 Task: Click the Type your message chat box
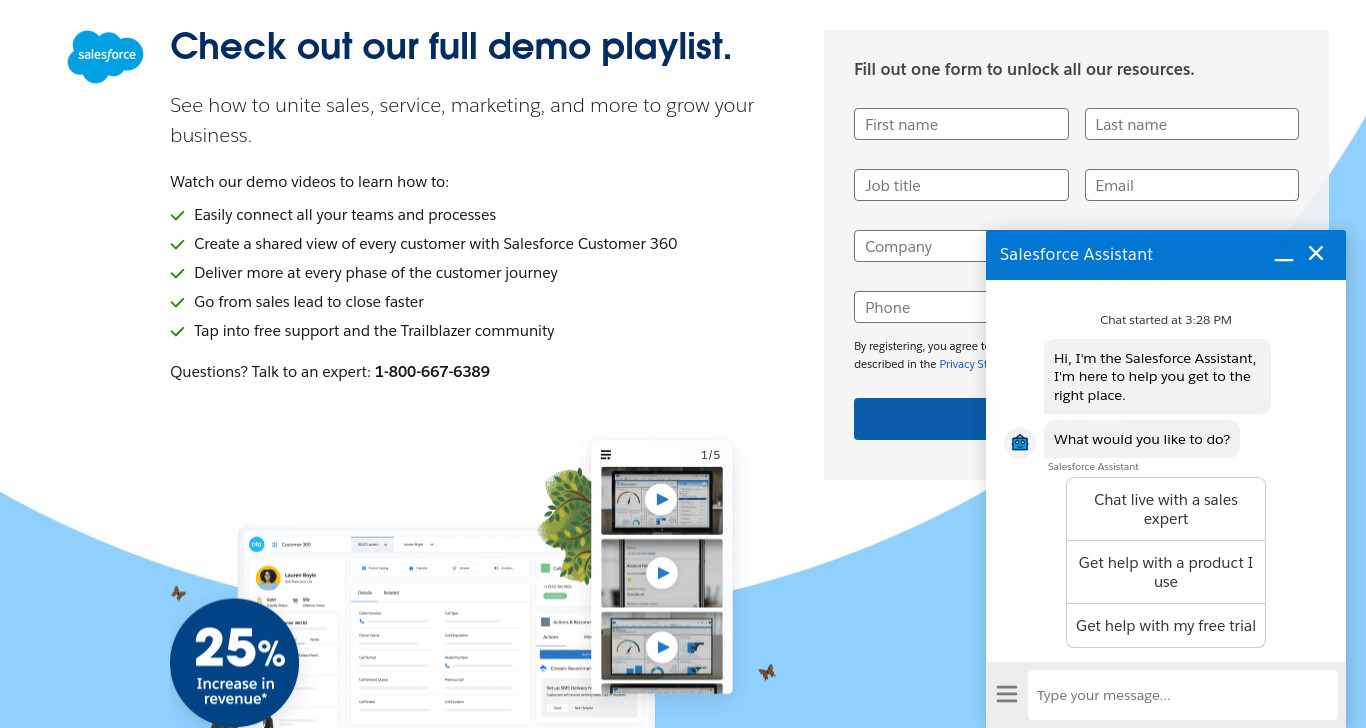coord(1182,695)
